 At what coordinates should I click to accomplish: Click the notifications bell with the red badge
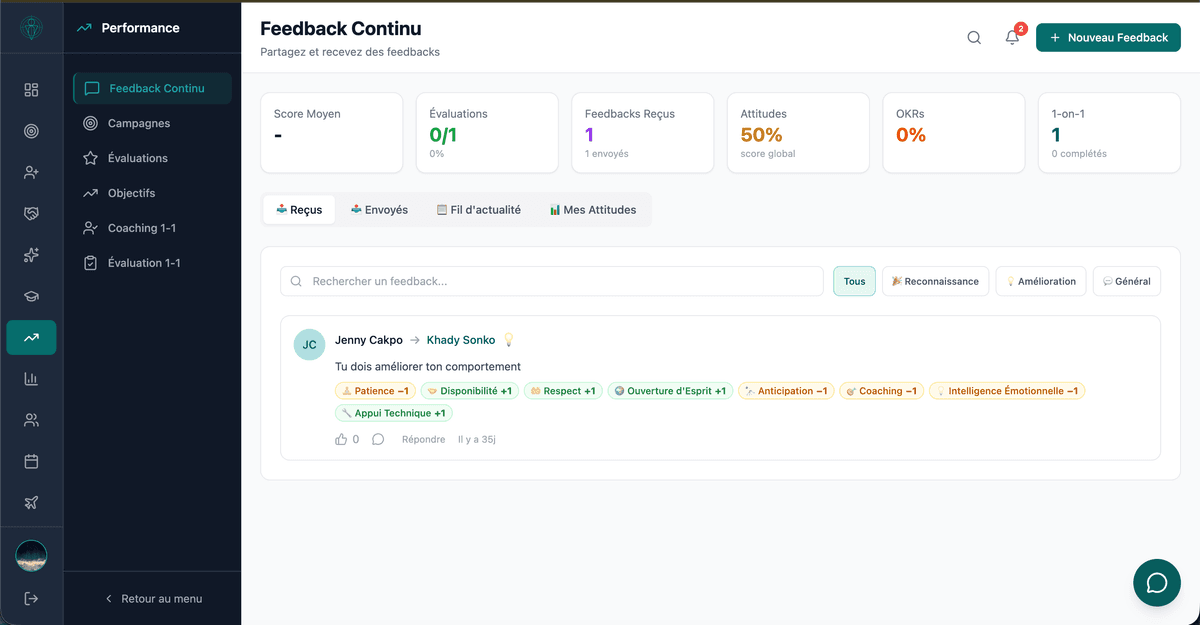(x=1011, y=37)
